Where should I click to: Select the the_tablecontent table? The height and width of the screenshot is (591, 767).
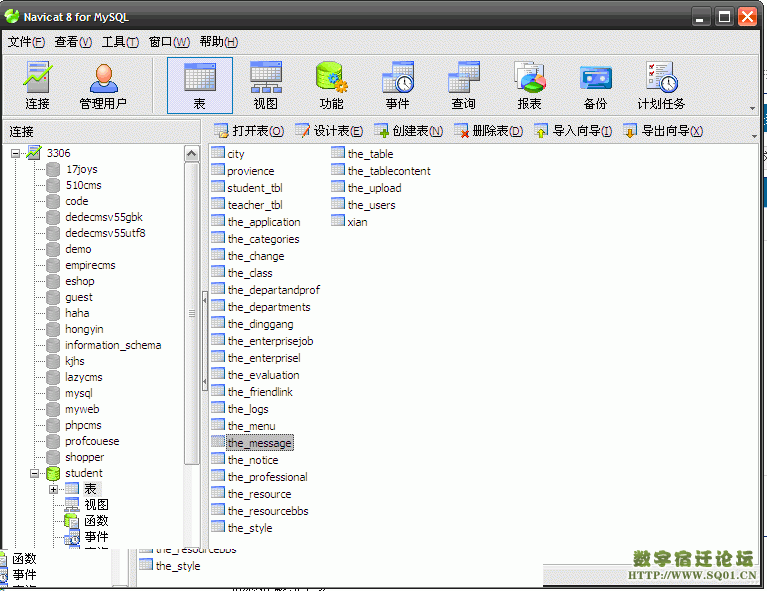pos(389,171)
